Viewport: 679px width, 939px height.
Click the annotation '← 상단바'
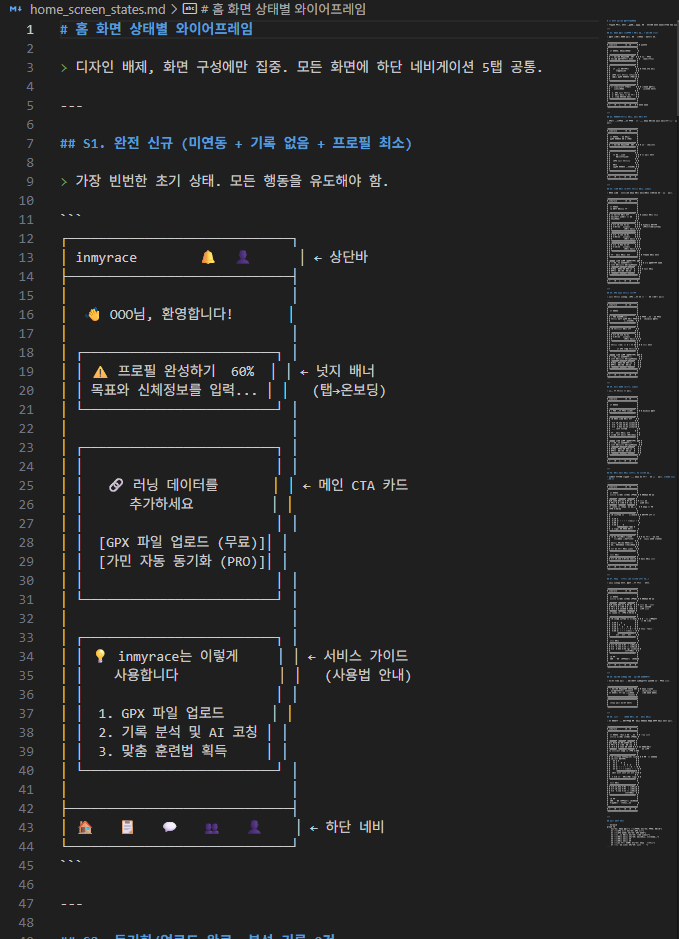click(341, 257)
